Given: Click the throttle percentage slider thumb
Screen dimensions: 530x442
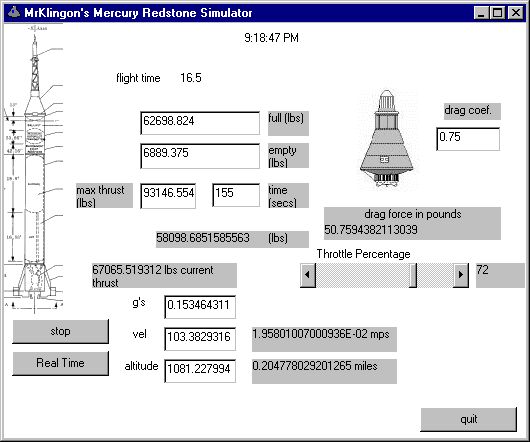Looking at the screenshot, I should point(412,275).
